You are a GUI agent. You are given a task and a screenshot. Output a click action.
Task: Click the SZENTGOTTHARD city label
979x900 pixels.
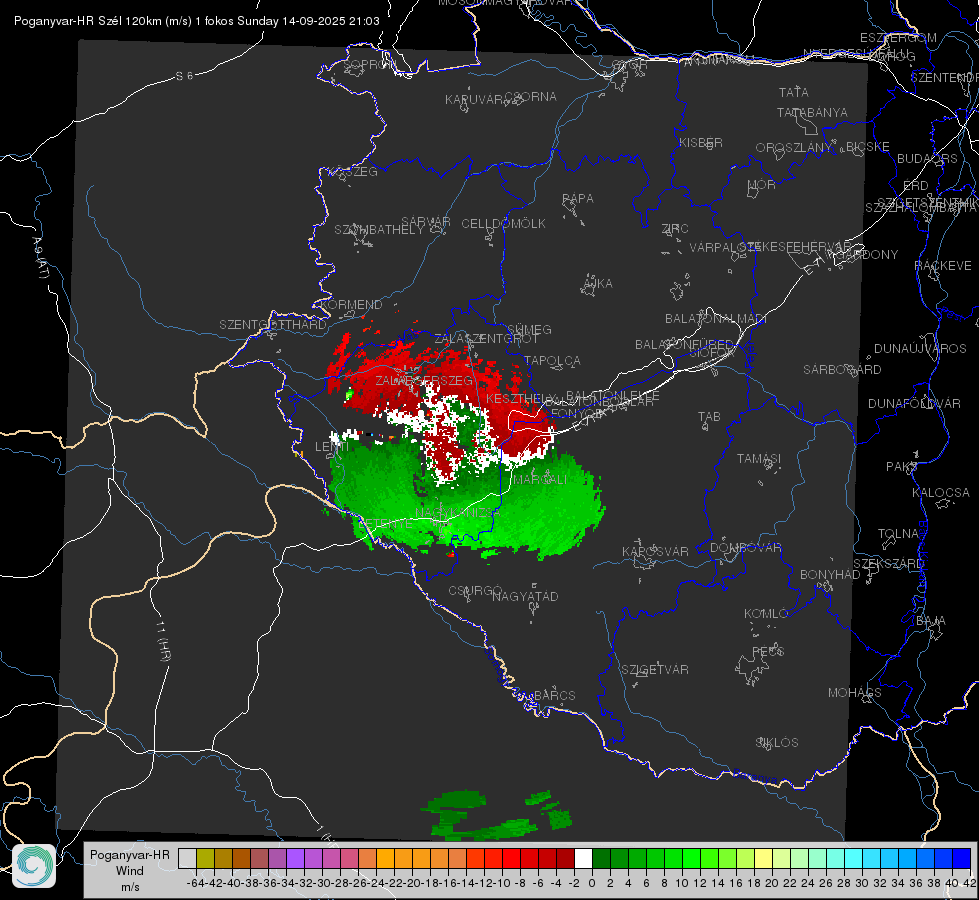273,324
